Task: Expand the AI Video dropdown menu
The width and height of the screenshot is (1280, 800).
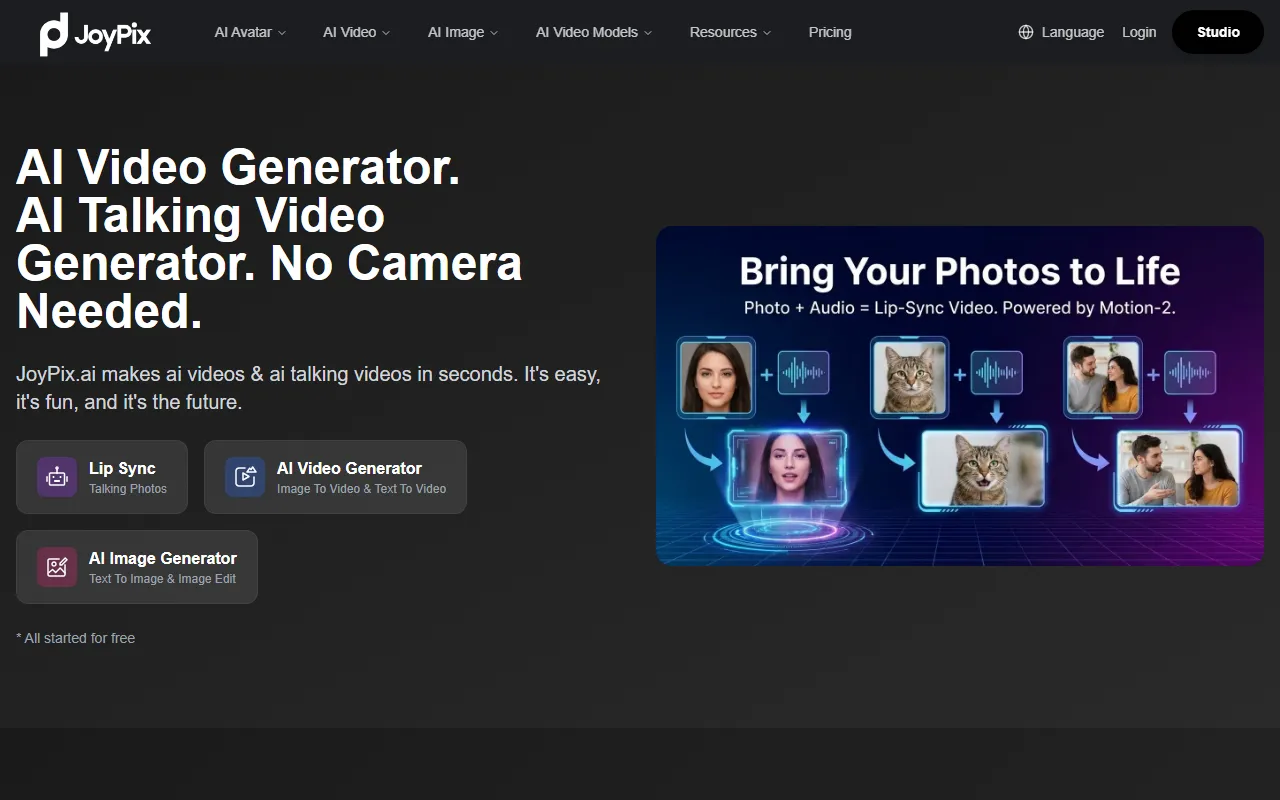Action: point(356,32)
